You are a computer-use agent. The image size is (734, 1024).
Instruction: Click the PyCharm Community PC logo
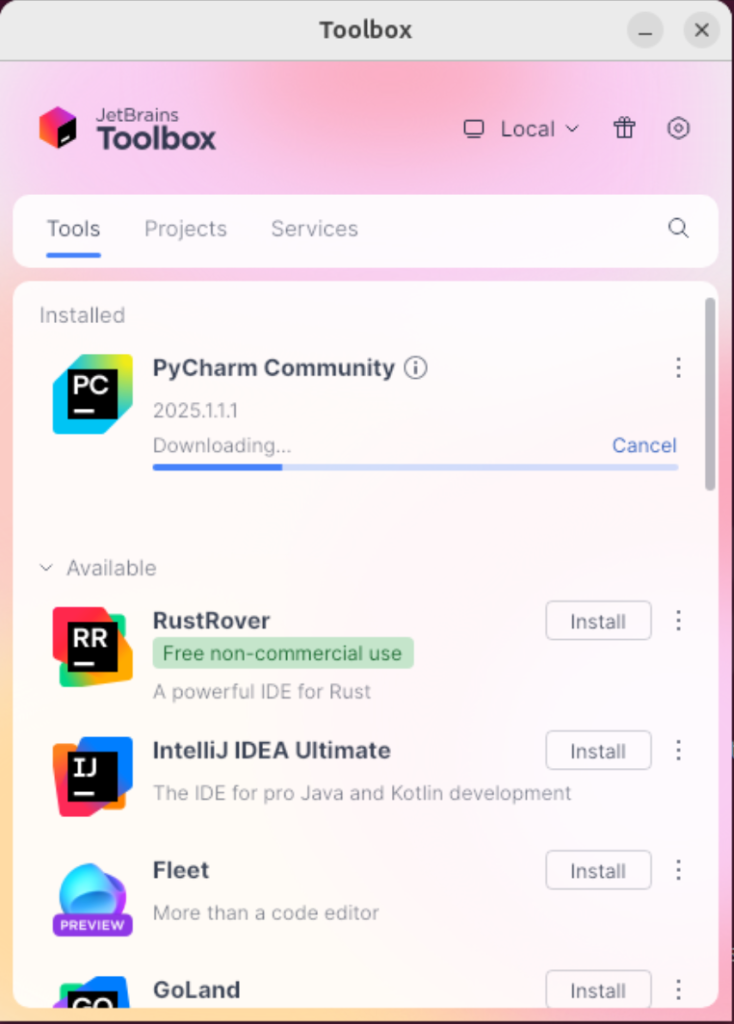(93, 394)
